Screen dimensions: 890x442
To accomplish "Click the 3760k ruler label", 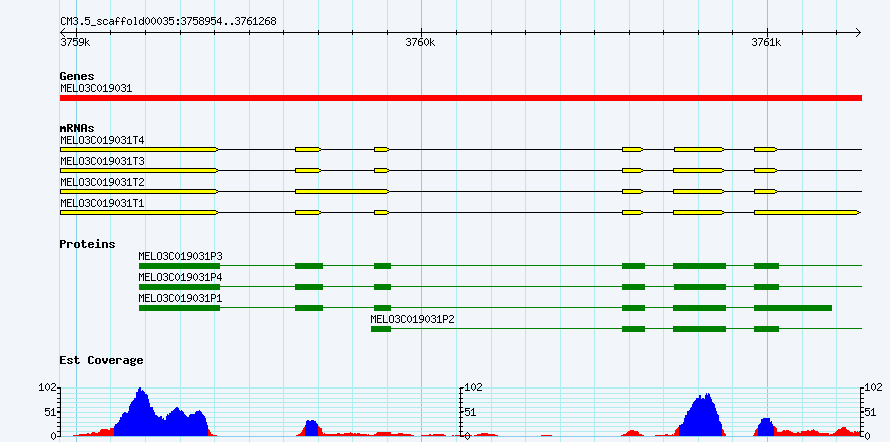I will [x=420, y=42].
